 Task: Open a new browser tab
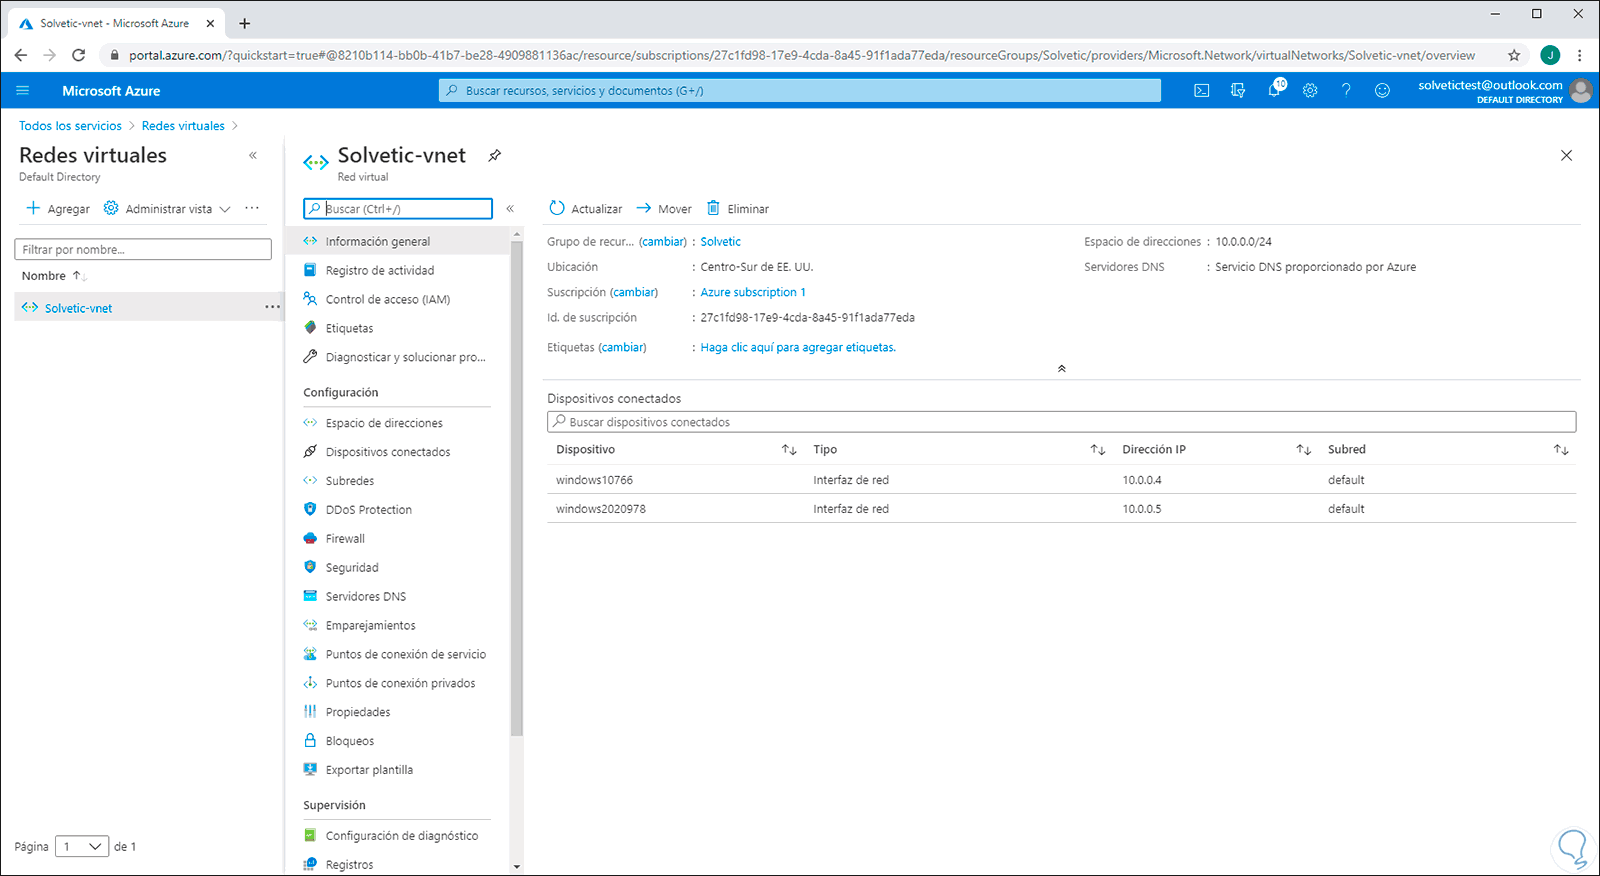[245, 23]
